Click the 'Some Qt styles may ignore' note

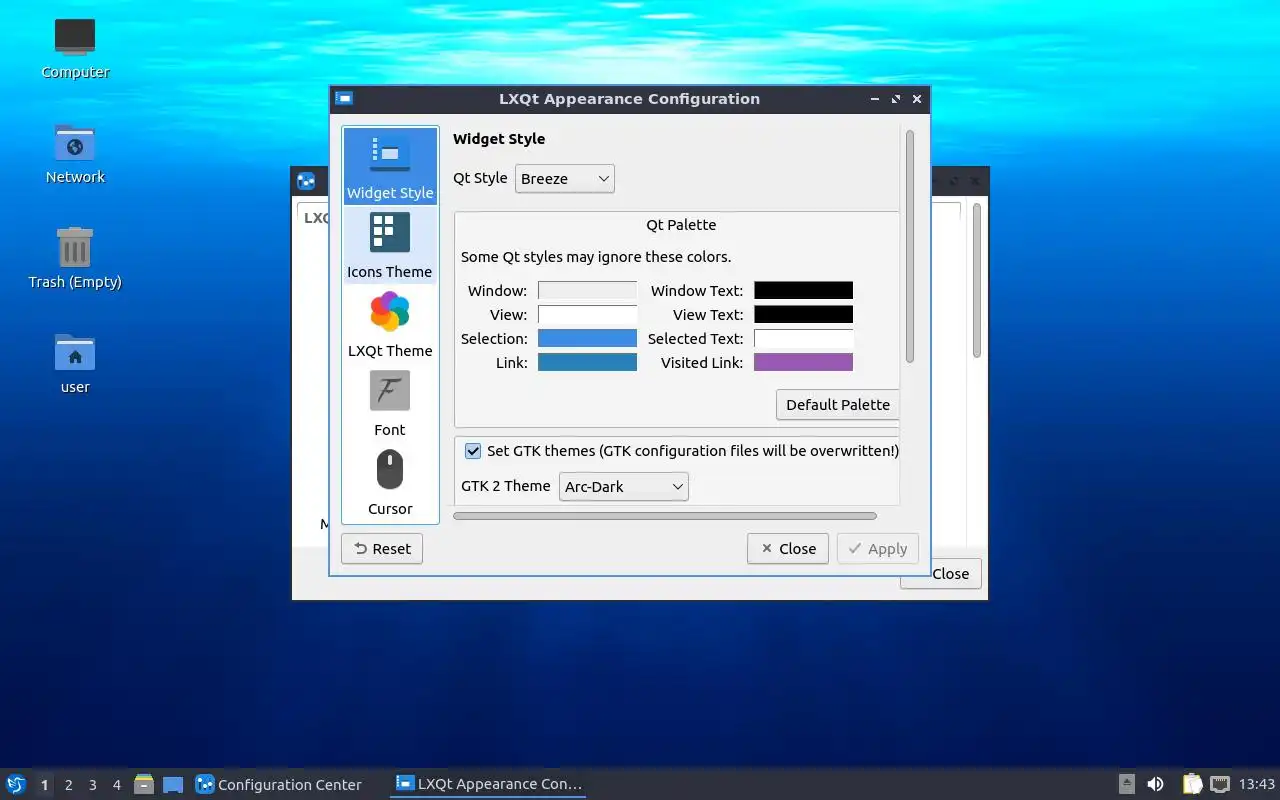(596, 257)
